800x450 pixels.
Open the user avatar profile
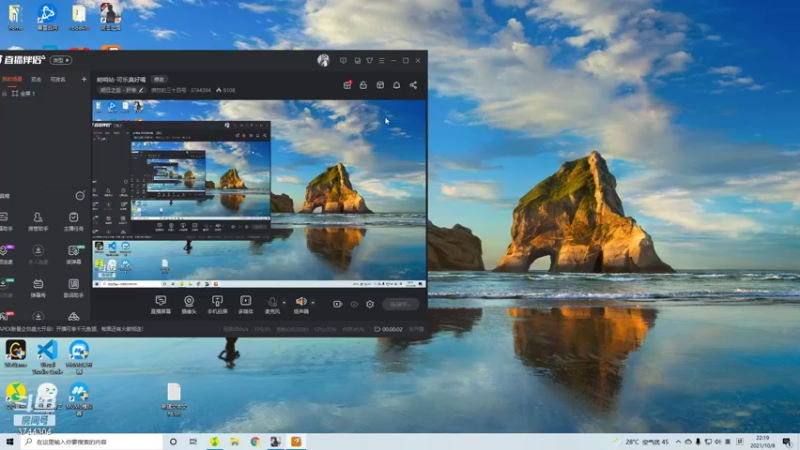pos(323,60)
